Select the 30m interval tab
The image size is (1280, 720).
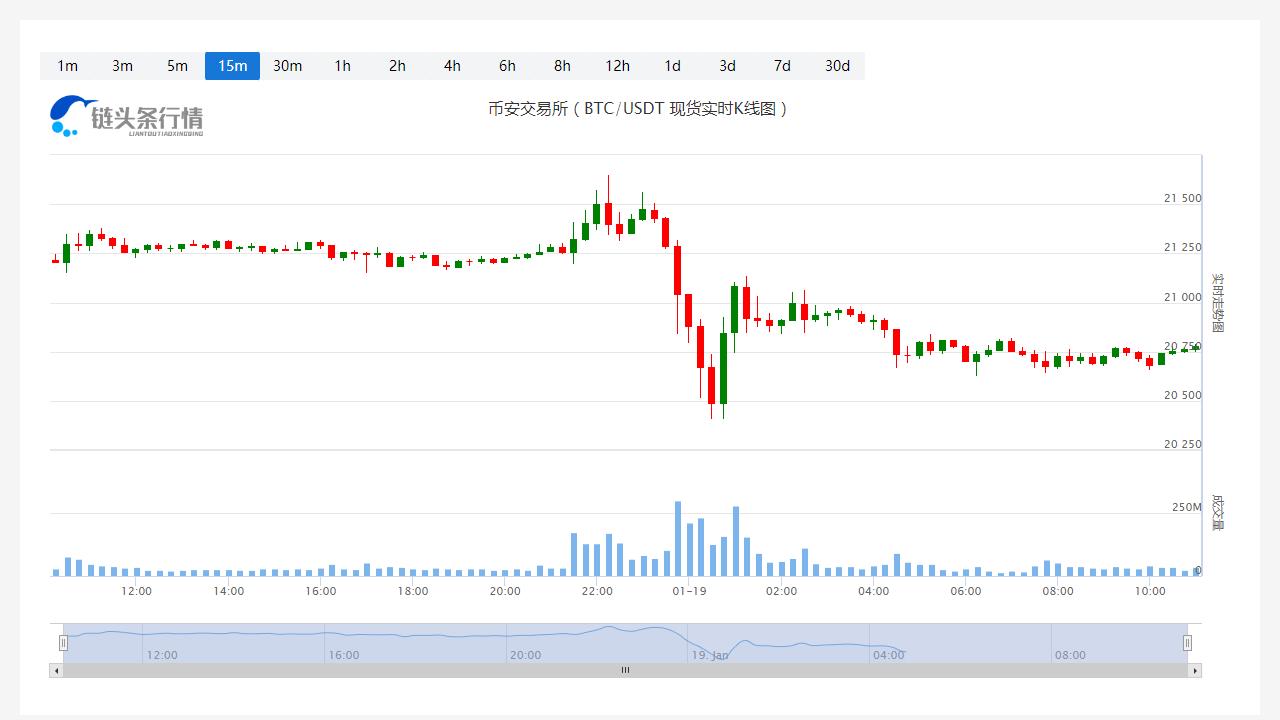pos(287,66)
